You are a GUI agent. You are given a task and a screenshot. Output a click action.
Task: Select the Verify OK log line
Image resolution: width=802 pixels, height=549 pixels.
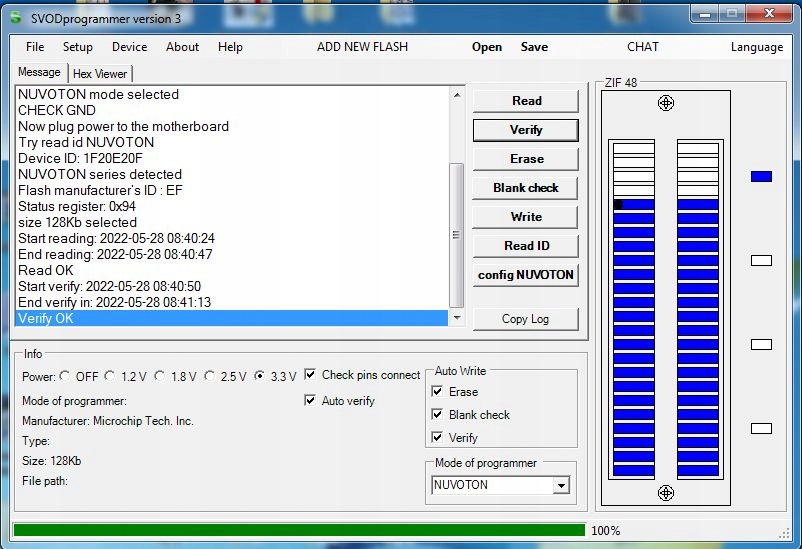pyautogui.click(x=230, y=318)
